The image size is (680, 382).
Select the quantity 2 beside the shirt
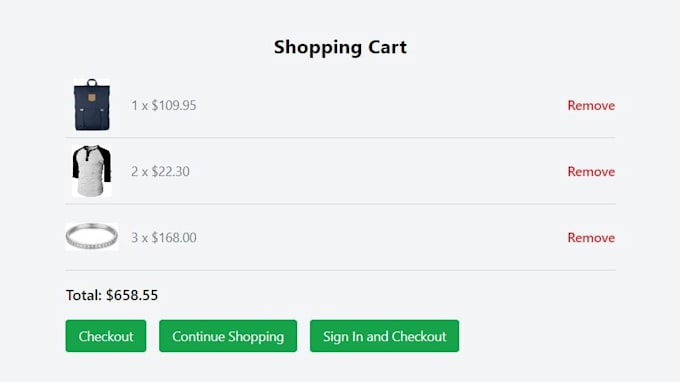pos(134,171)
